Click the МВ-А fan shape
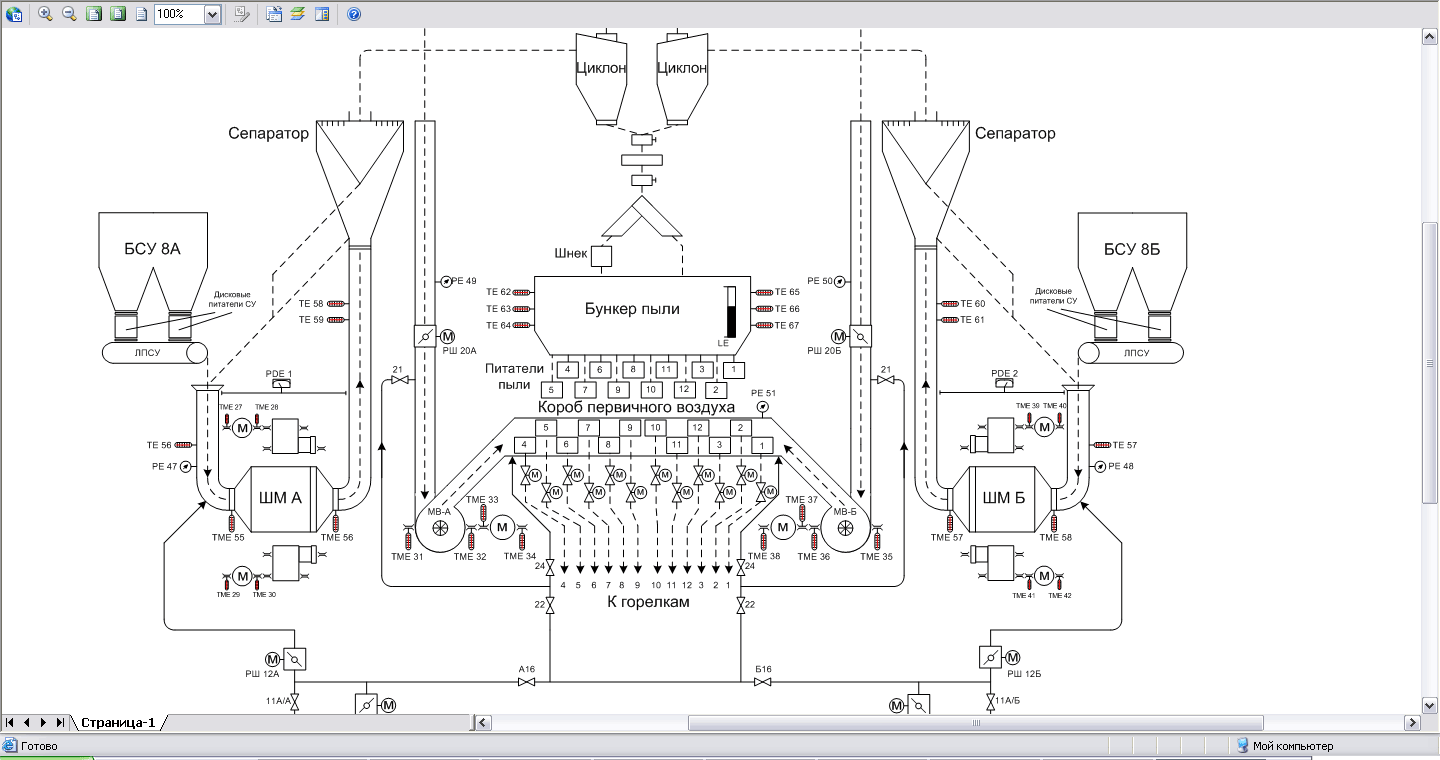 tap(440, 527)
